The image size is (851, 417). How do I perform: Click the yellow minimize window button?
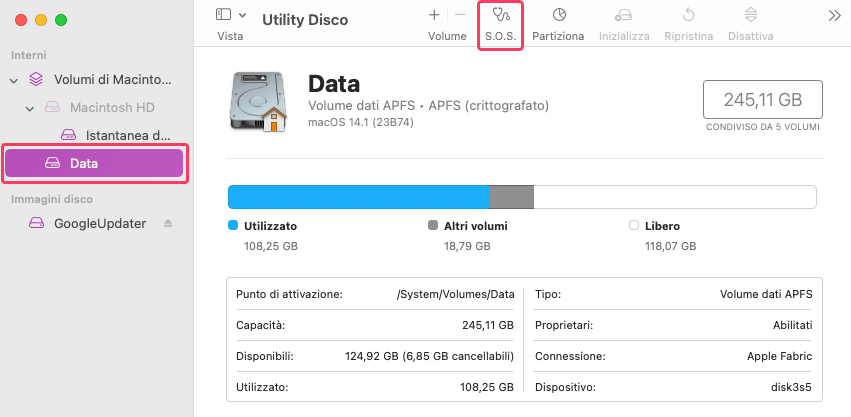coord(41,21)
